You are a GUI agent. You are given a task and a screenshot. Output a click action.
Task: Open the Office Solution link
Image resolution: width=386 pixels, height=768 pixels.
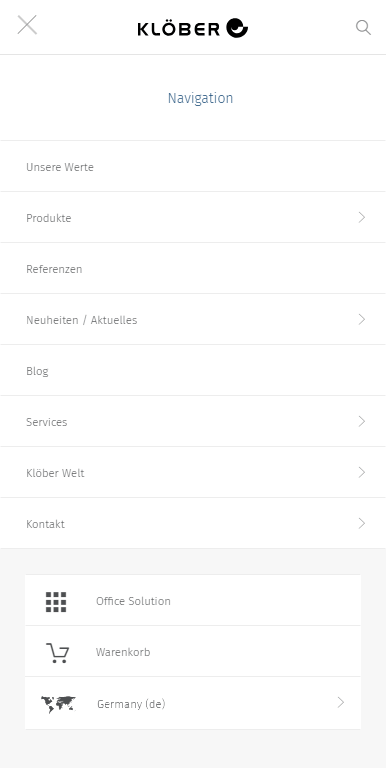coord(133,601)
